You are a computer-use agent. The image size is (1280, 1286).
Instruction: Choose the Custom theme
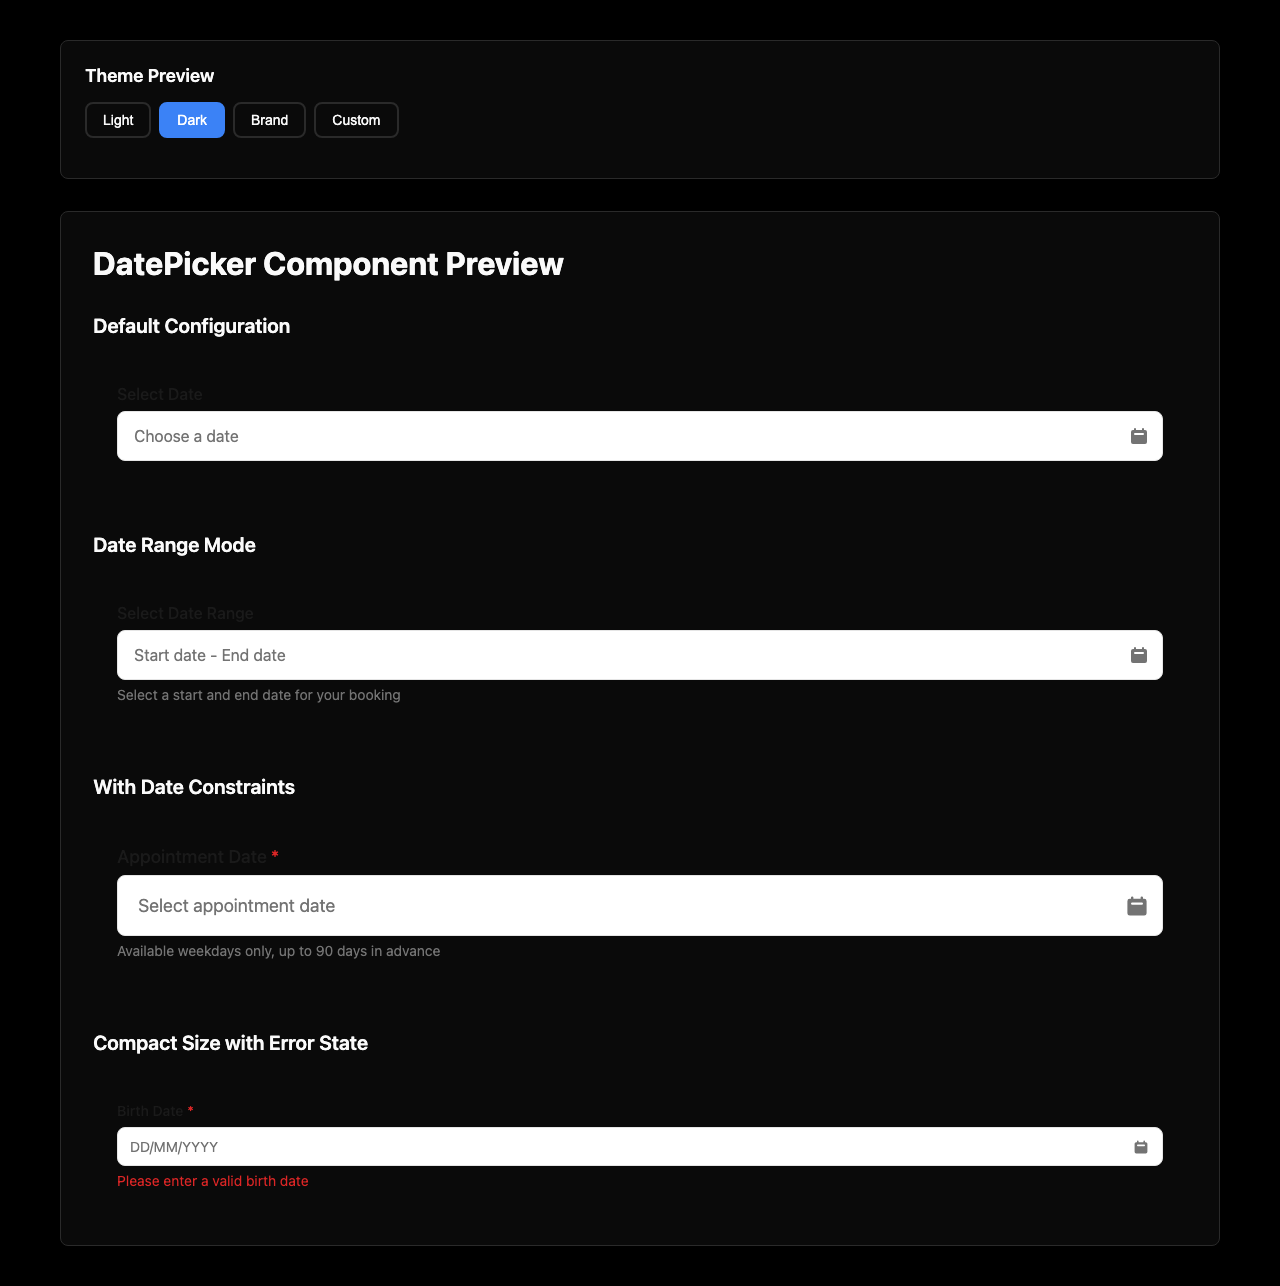[x=356, y=119]
